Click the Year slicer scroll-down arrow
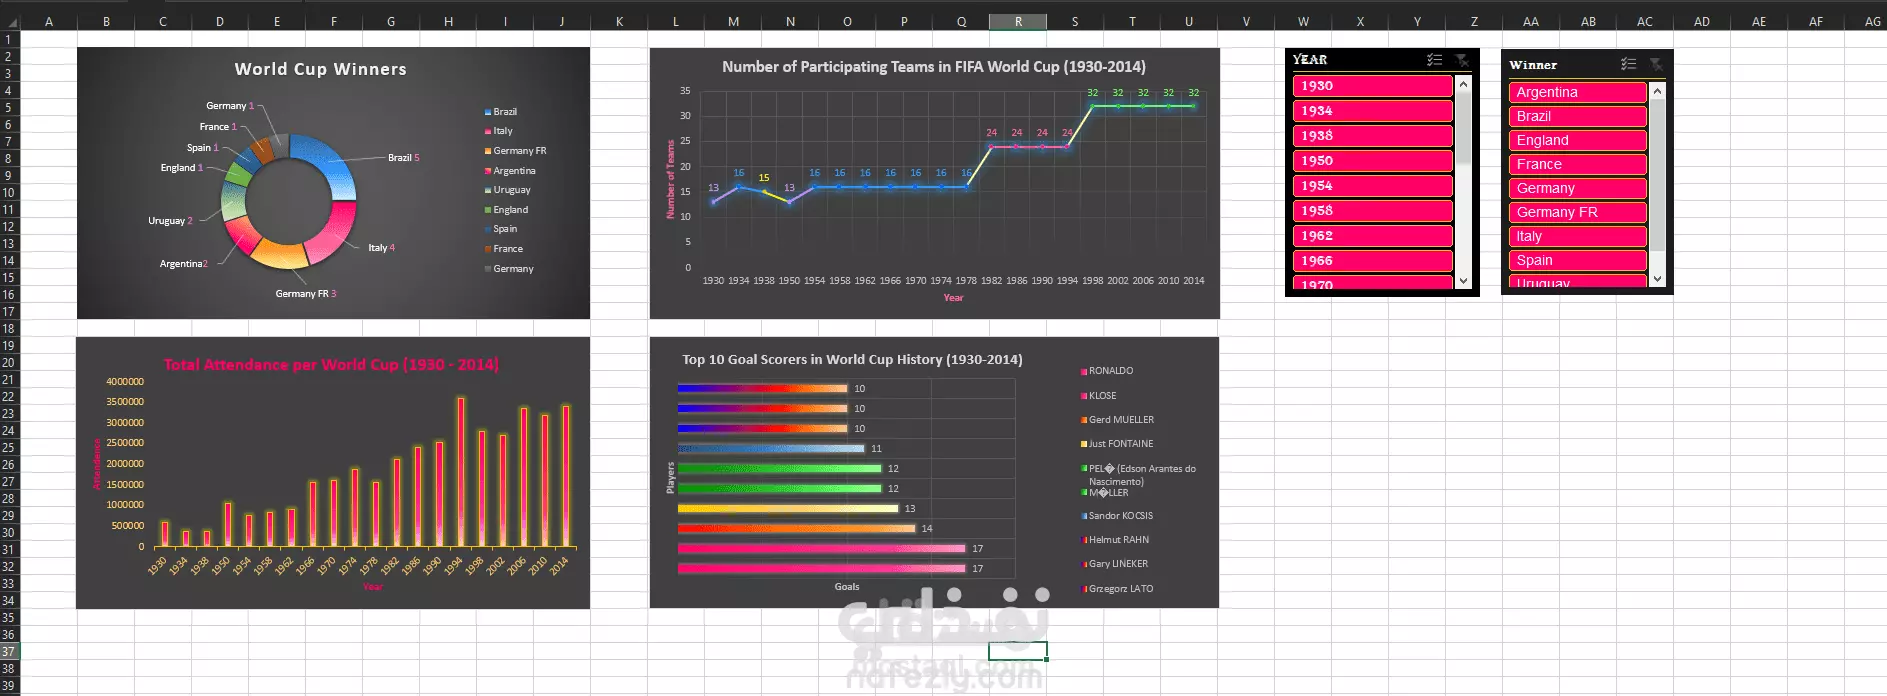Viewport: 1887px width, 696px height. pyautogui.click(x=1463, y=281)
